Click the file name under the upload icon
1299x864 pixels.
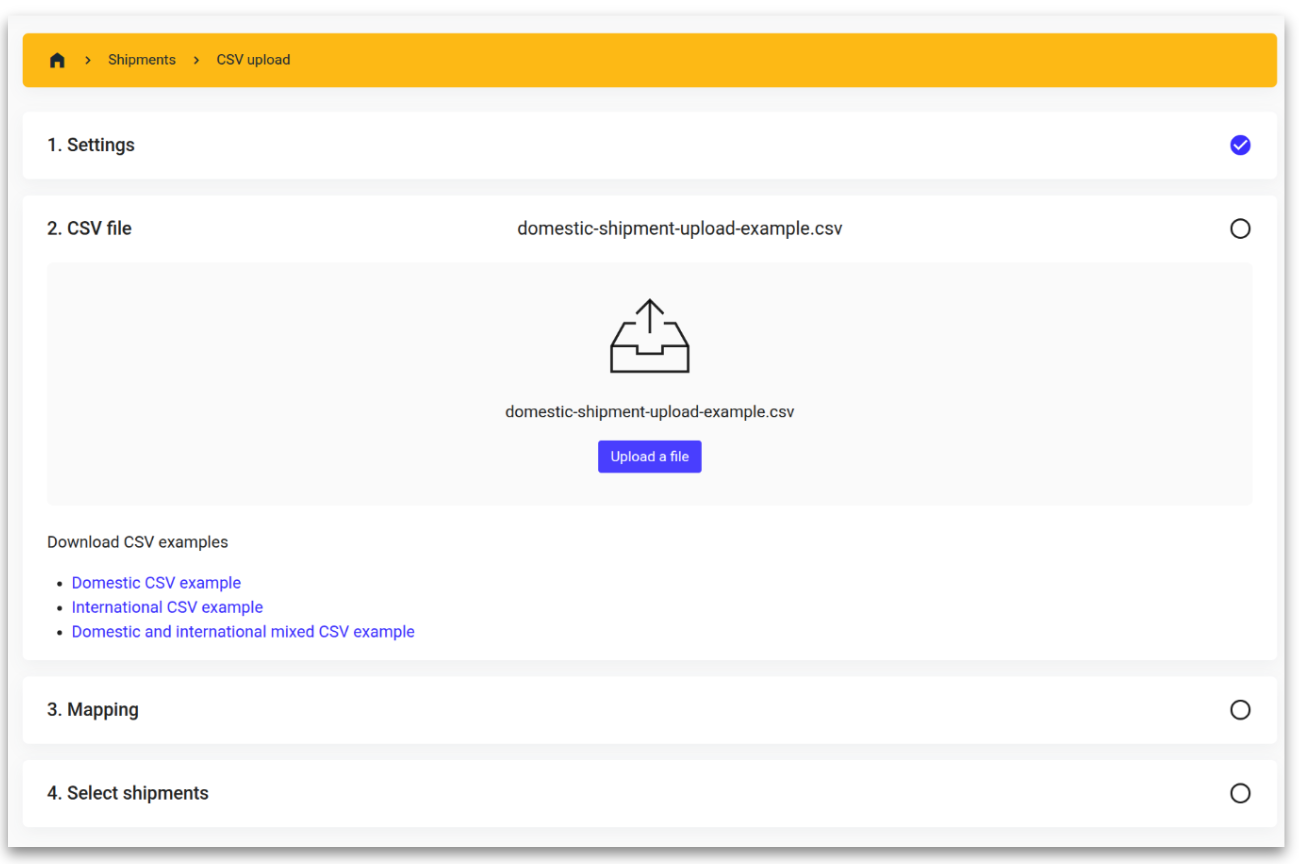pyautogui.click(x=649, y=412)
